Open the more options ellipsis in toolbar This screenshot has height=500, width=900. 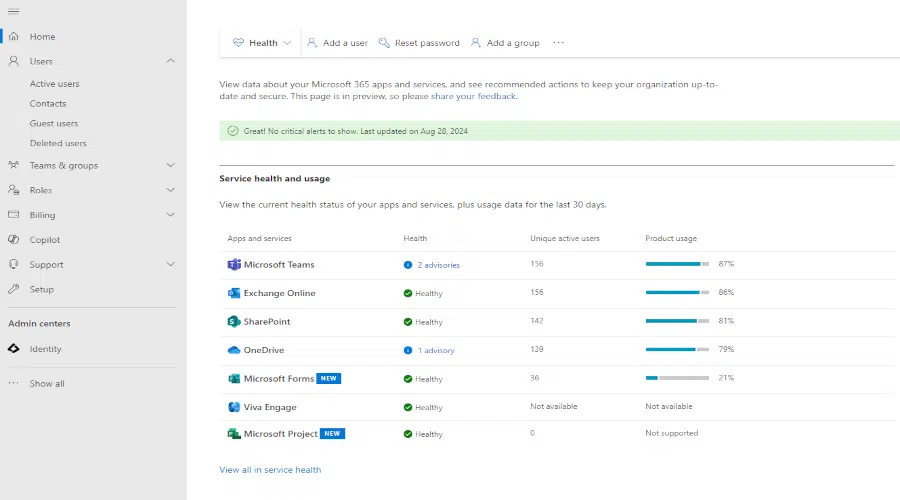click(558, 43)
